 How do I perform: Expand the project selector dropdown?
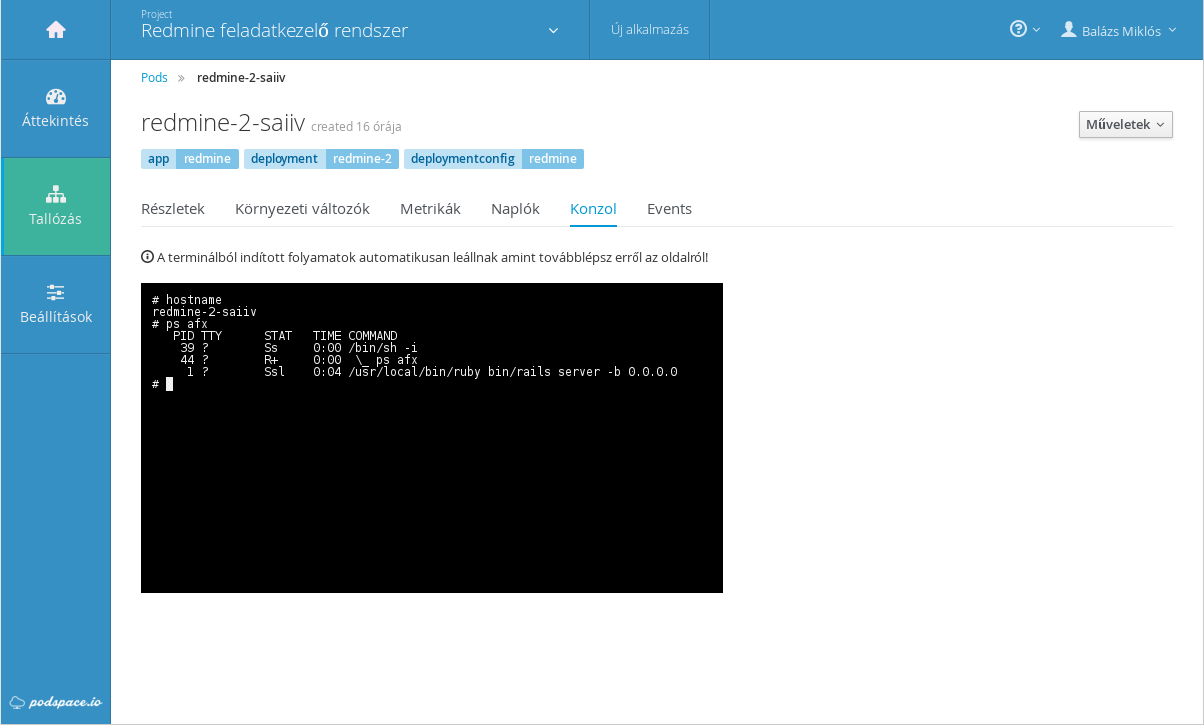coord(554,30)
